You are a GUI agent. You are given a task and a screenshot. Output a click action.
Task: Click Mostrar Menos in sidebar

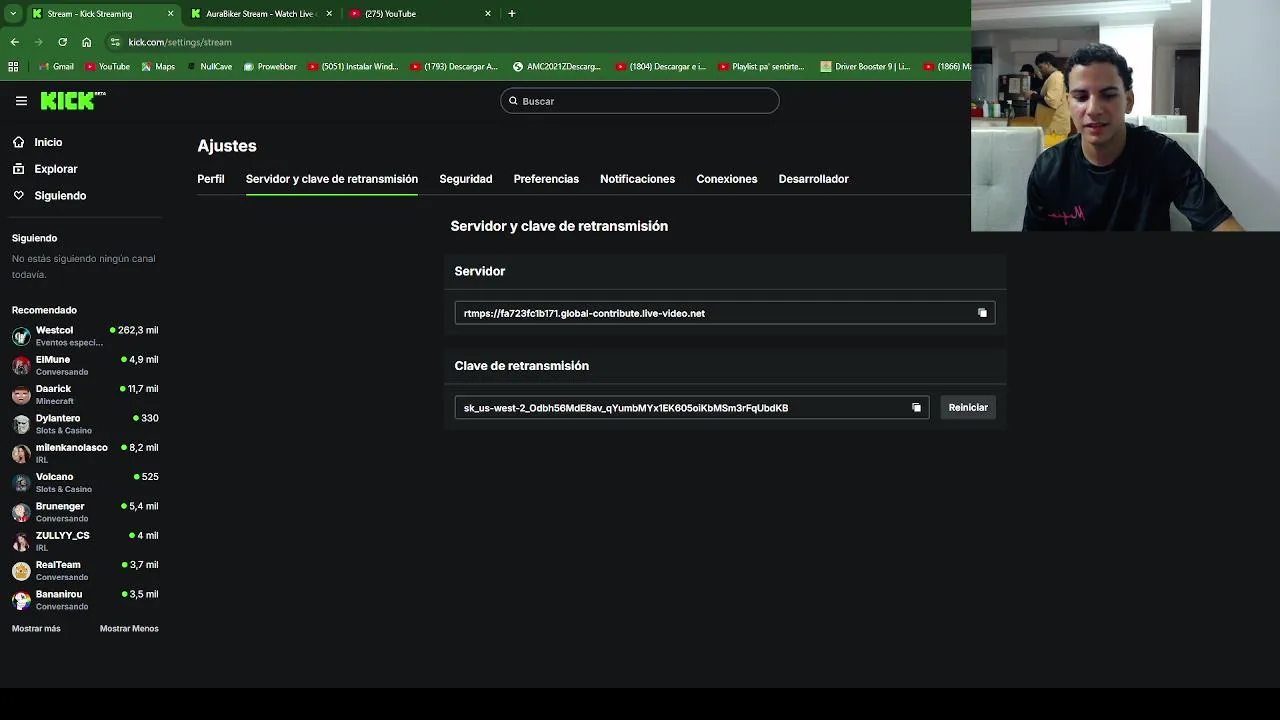(x=129, y=629)
